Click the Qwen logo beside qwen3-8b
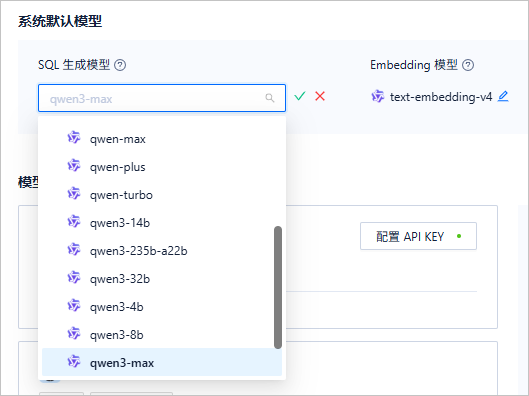This screenshot has height=396, width=529. click(x=74, y=334)
